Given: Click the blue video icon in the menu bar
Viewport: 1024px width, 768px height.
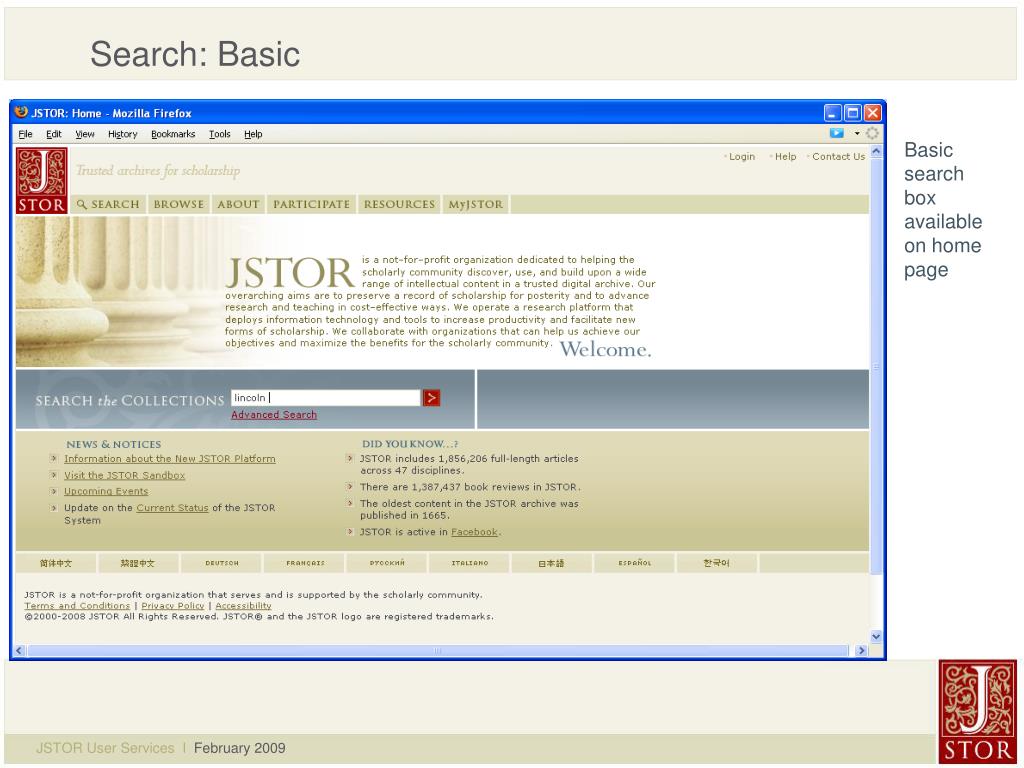Looking at the screenshot, I should tap(837, 133).
